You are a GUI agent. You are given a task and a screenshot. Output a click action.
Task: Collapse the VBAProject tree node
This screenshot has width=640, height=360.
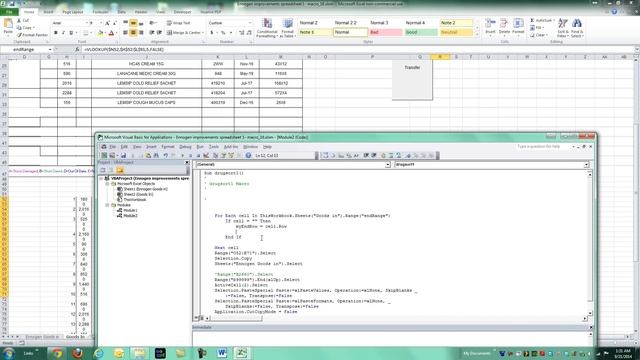pos(101,178)
